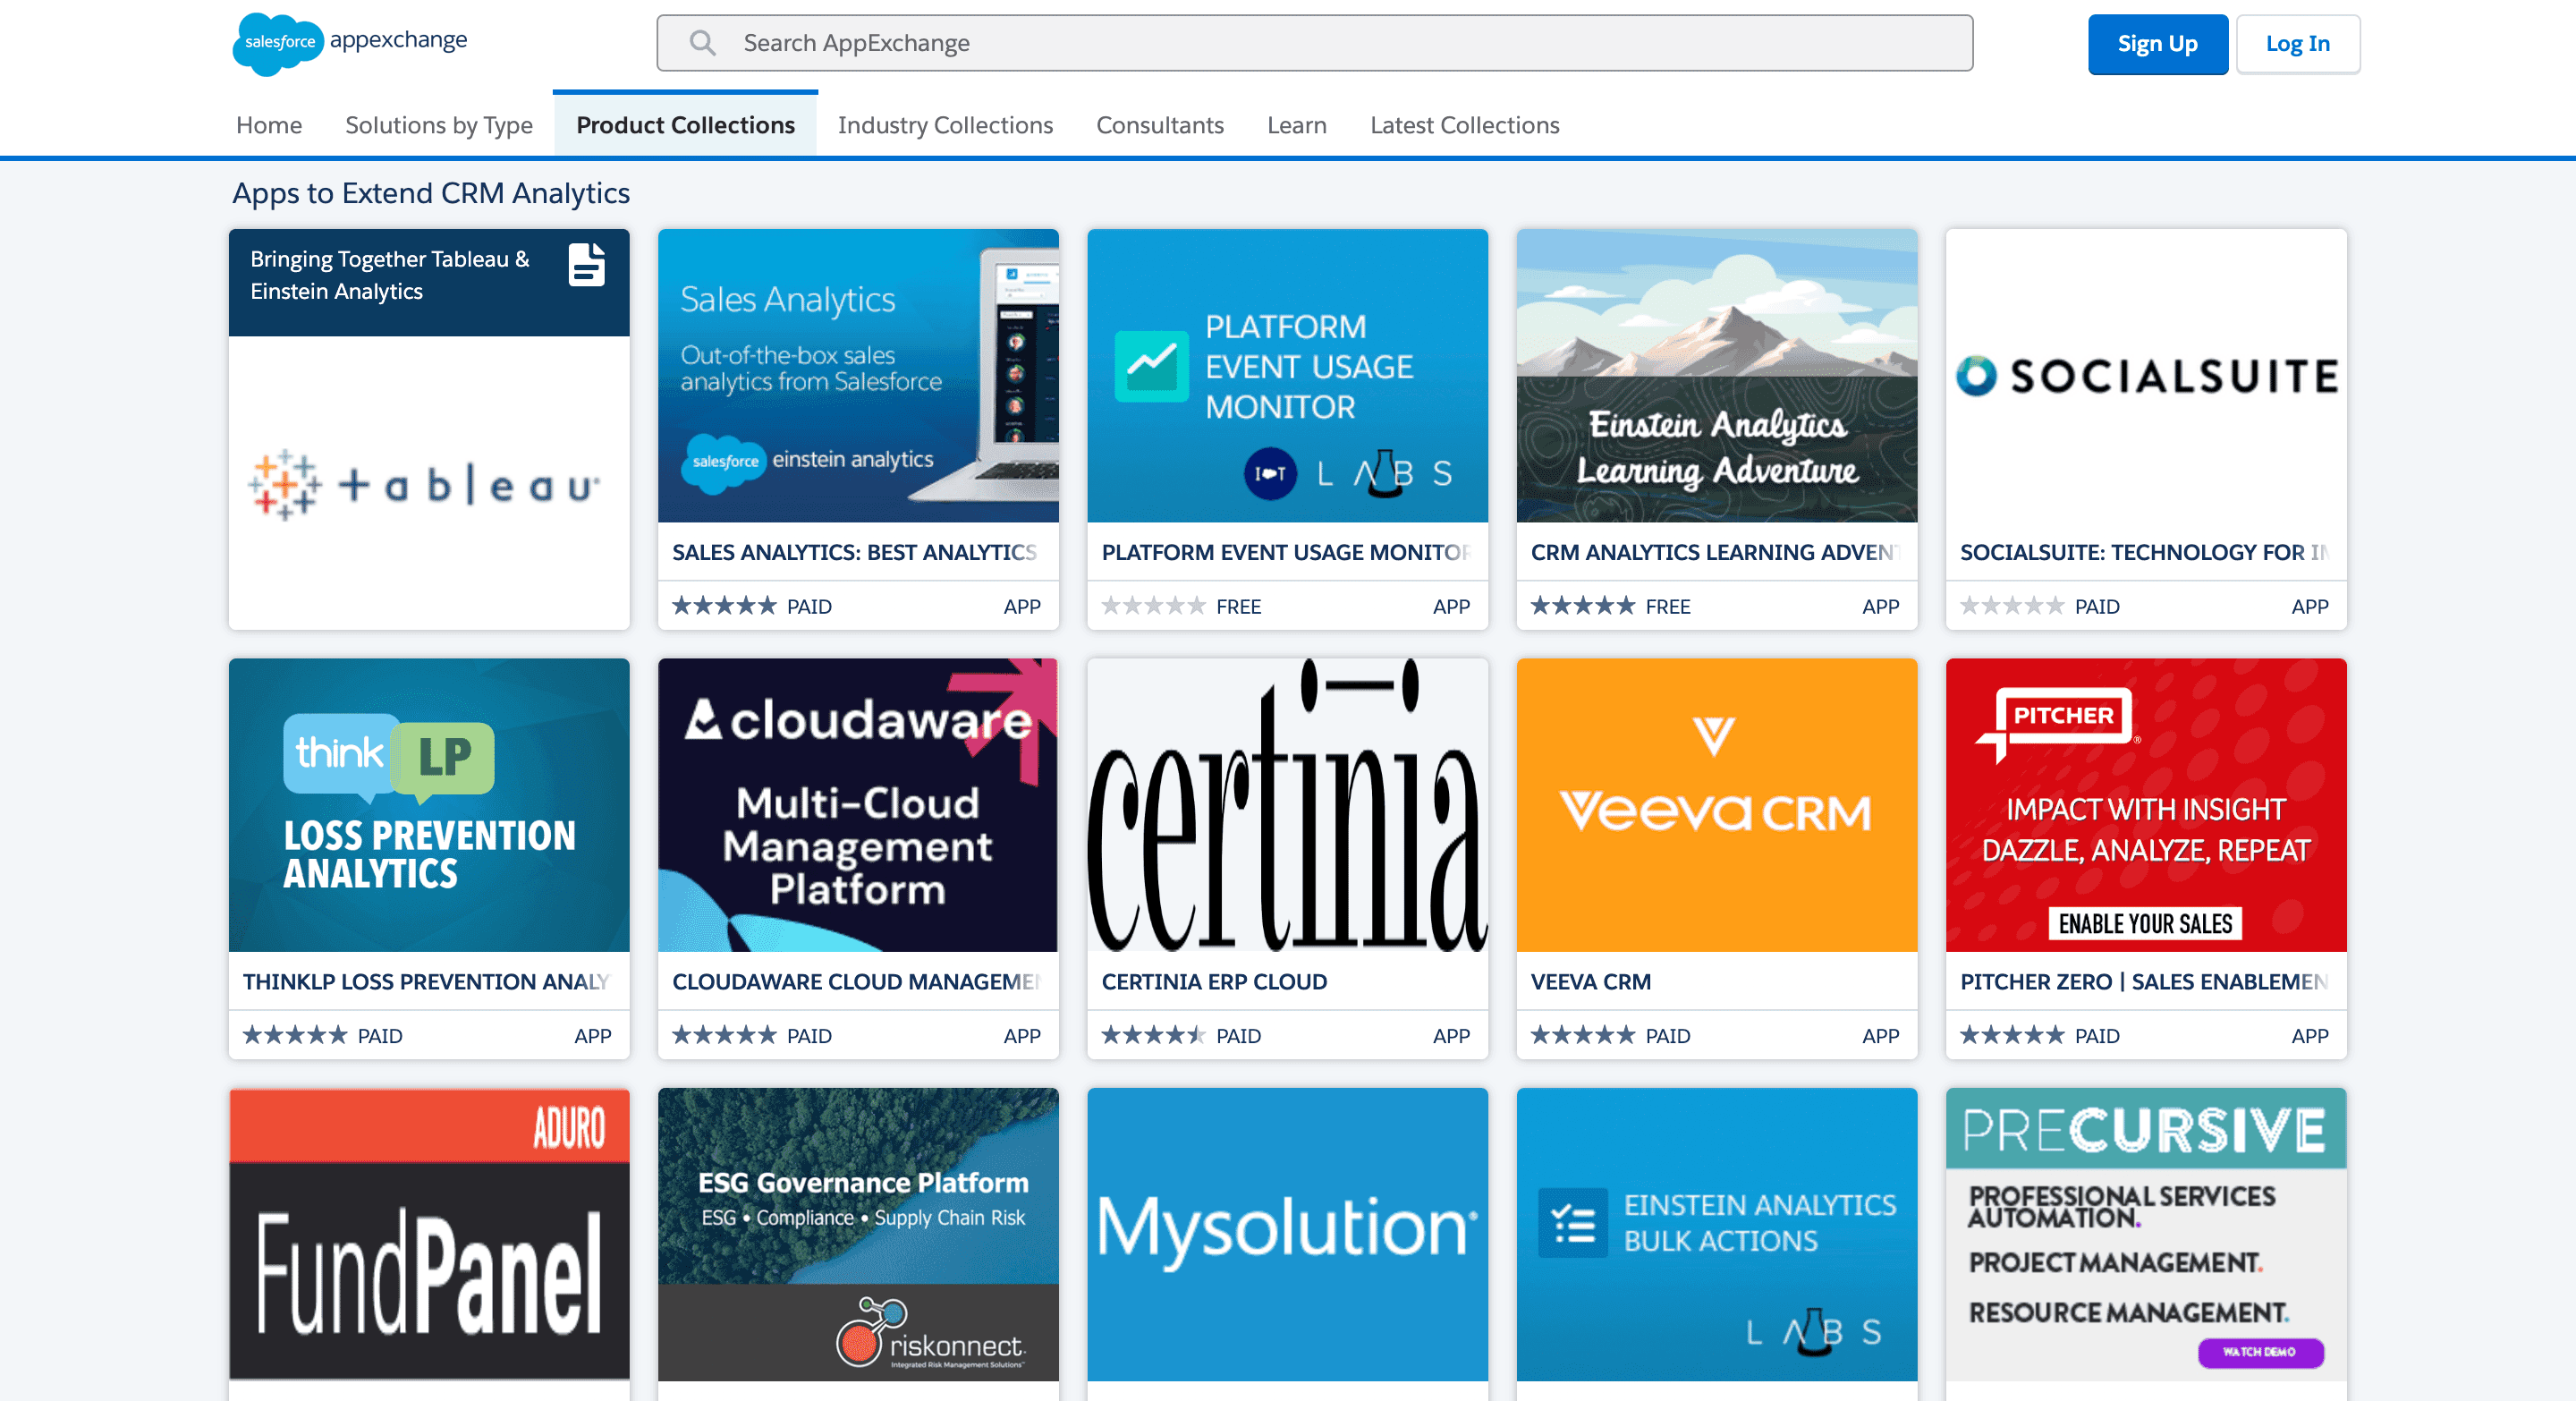2576x1401 pixels.
Task: Expand the Latest Collections menu
Action: (x=1466, y=124)
